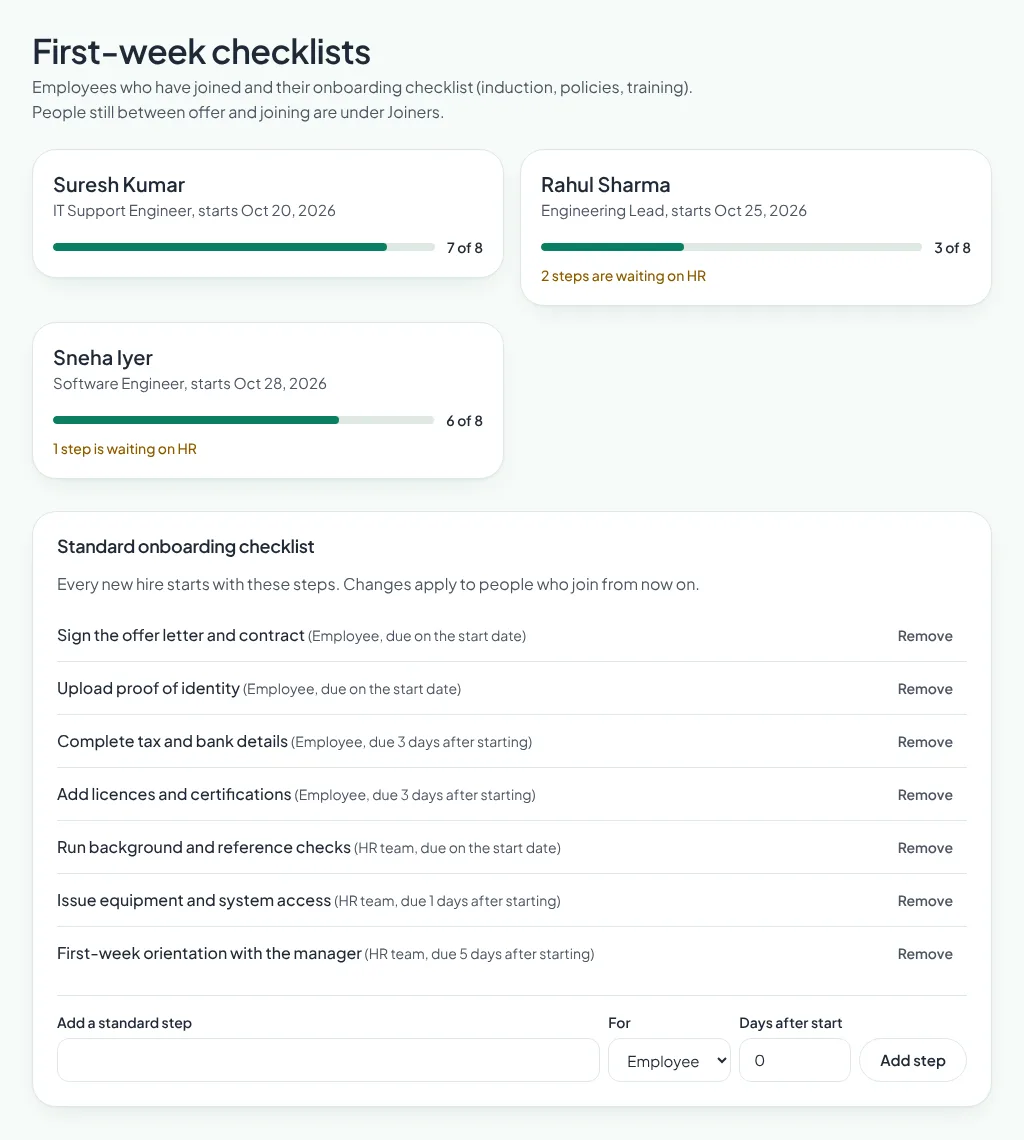Click 'Add licences and certifications' step text
Screen dimensions: 1024x1140
174,795
